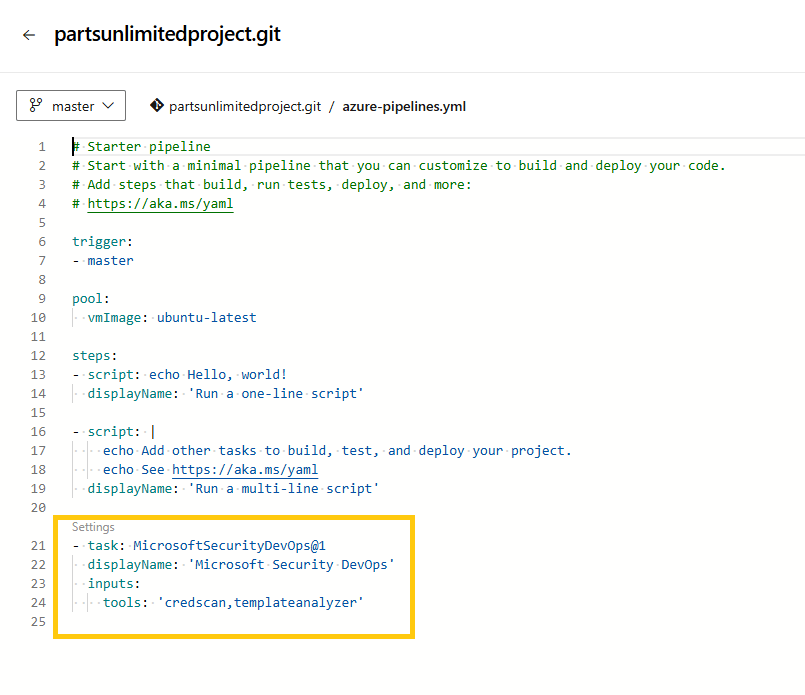Viewport: 805px width, 695px height.
Task: Click line number 25 in the gutter
Action: point(39,622)
